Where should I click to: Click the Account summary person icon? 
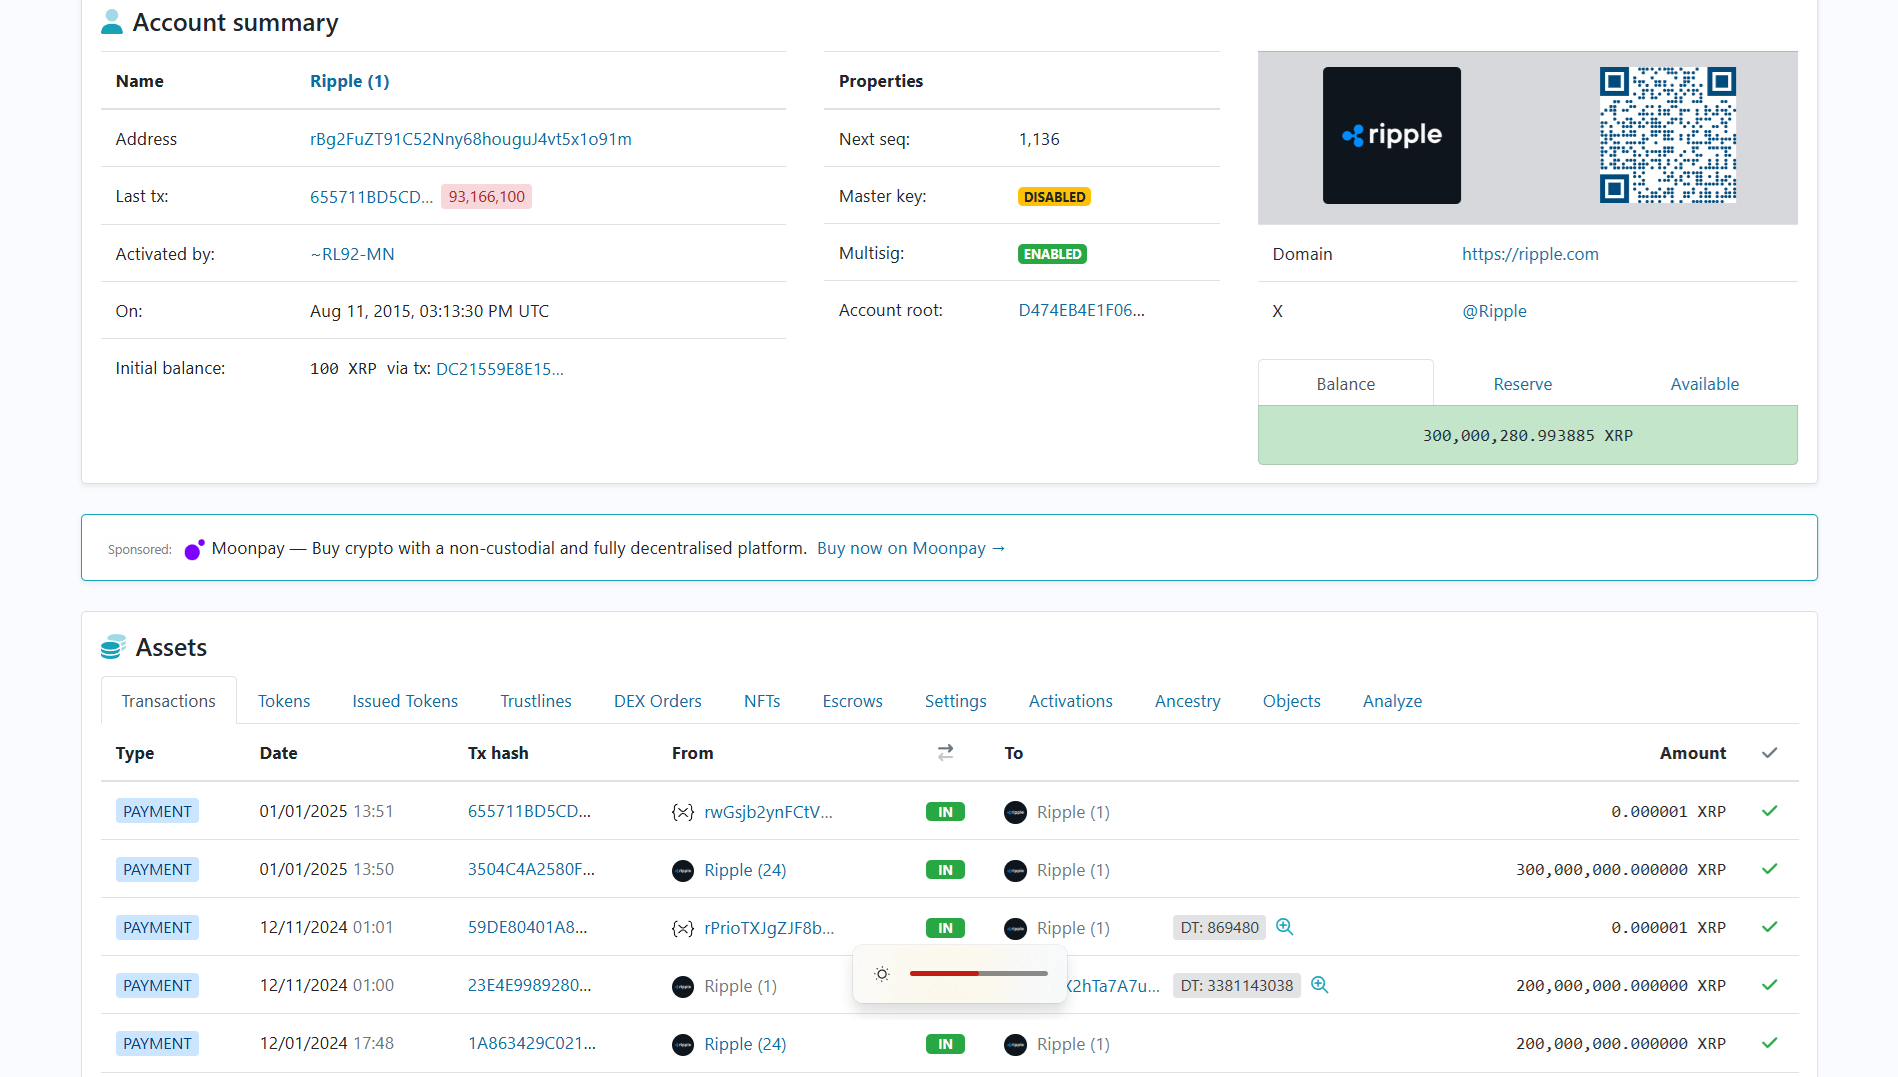point(112,22)
